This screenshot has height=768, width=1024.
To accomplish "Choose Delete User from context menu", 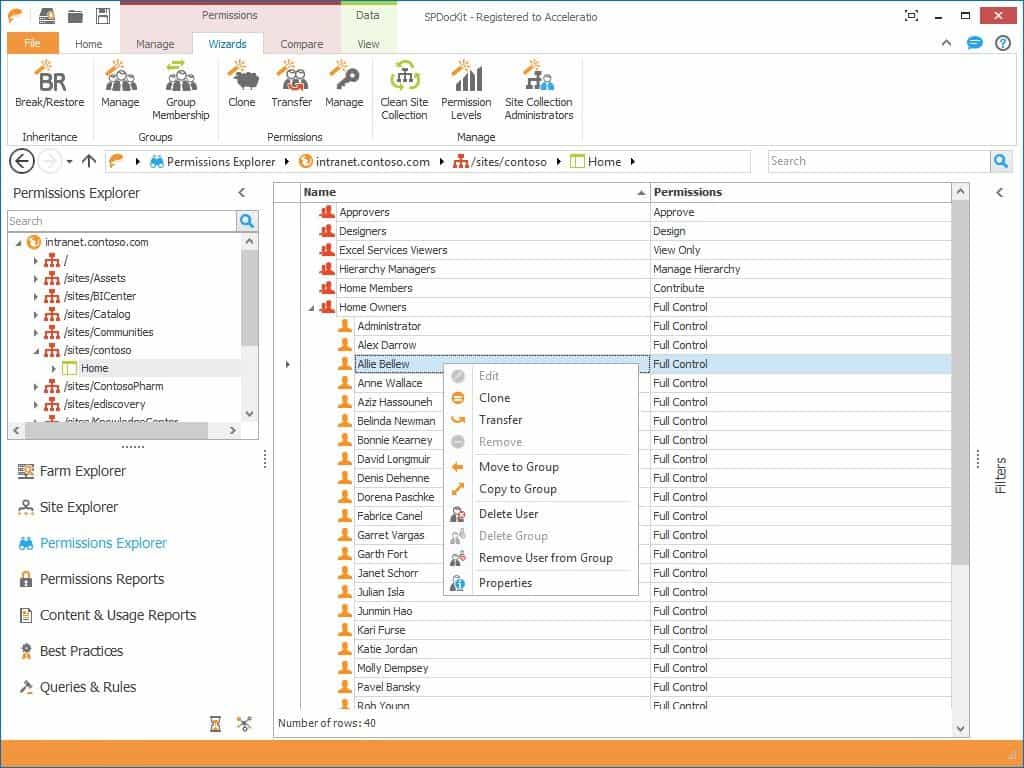I will click(x=508, y=514).
